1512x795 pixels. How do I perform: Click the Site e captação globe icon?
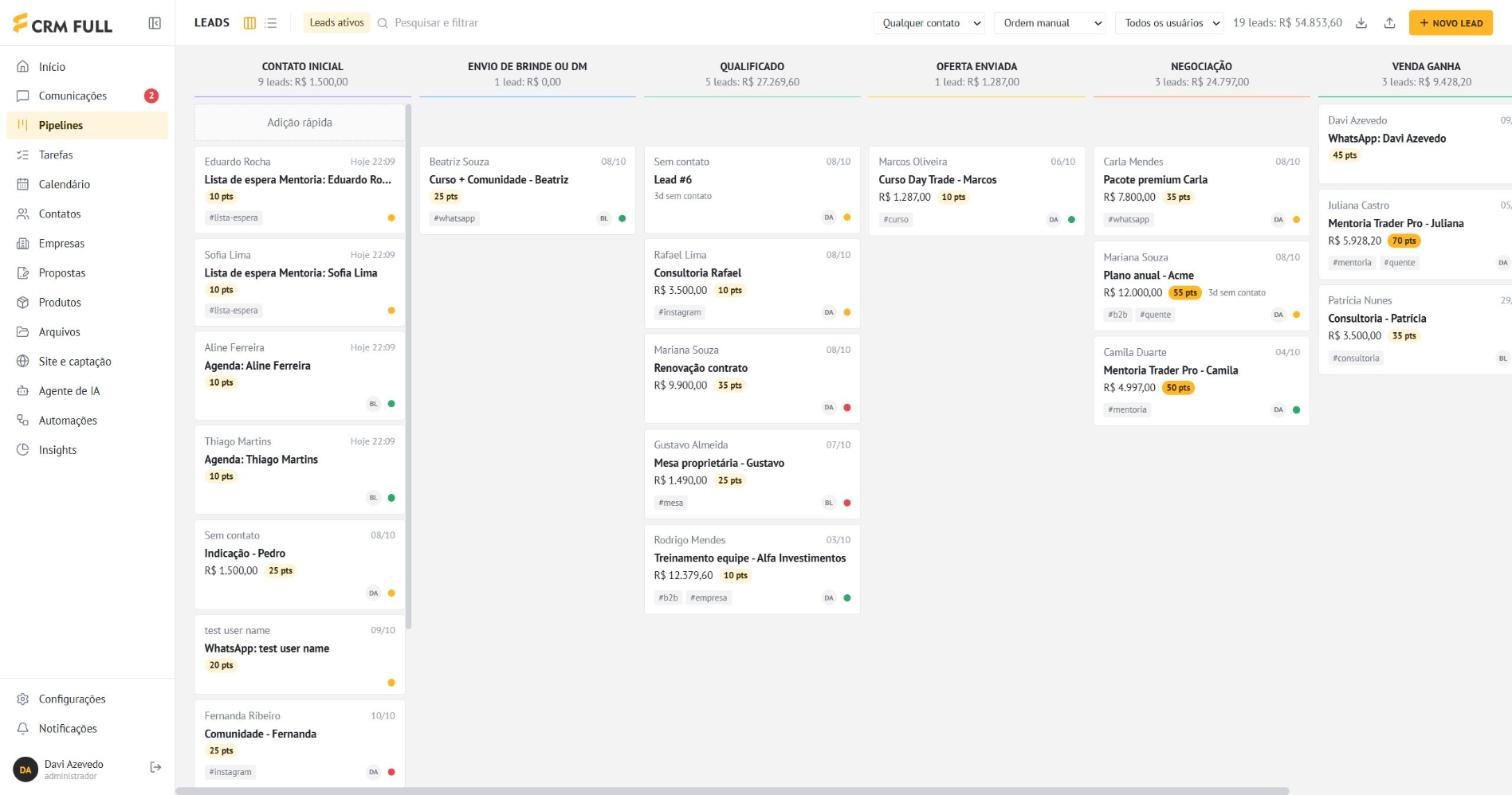(23, 362)
